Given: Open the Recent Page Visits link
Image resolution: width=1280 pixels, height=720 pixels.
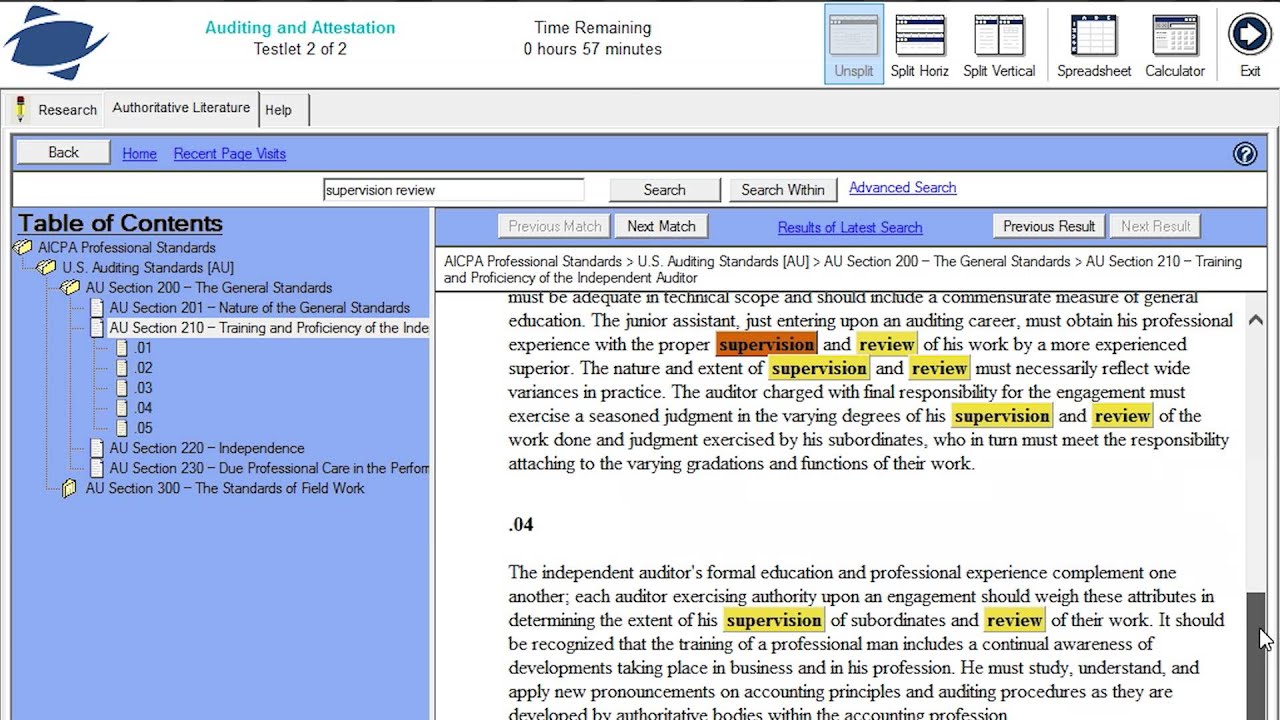Looking at the screenshot, I should (229, 153).
